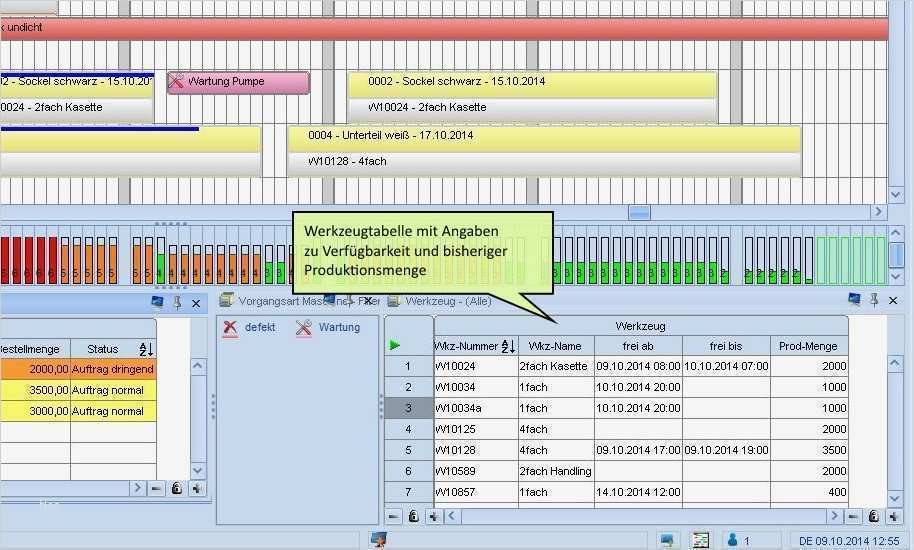Click Gantt horizontal scroll right arrow
The height and width of the screenshot is (550, 914).
pyautogui.click(x=878, y=212)
